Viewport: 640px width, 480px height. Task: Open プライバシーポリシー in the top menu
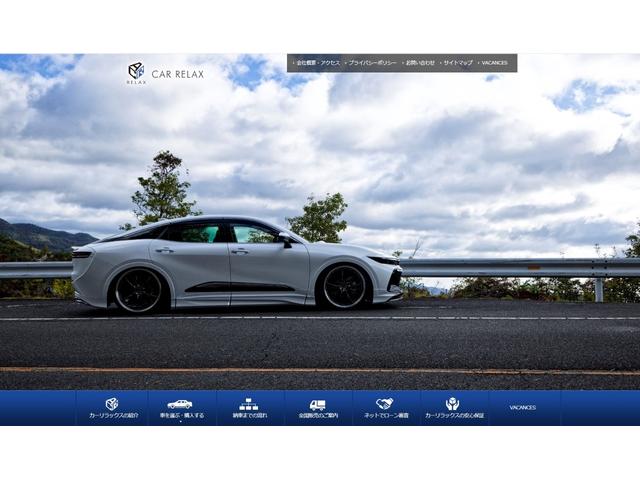[371, 63]
